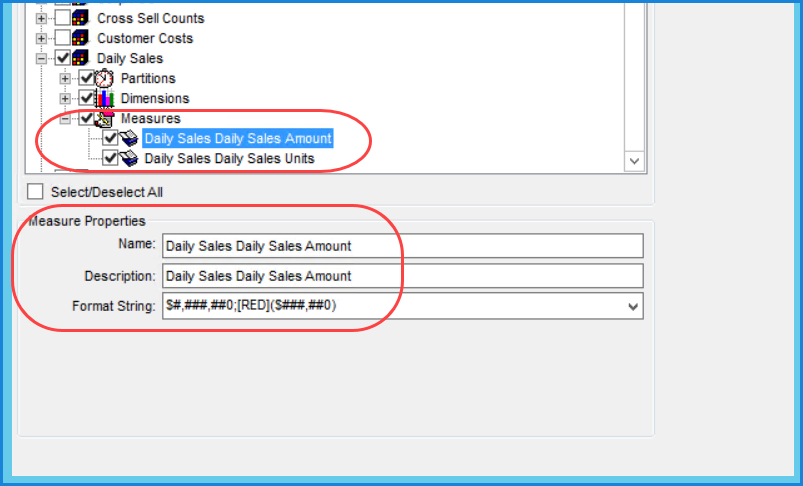Viewport: 803px width, 486px height.
Task: Click the Dimensions bar chart icon
Action: click(106, 98)
